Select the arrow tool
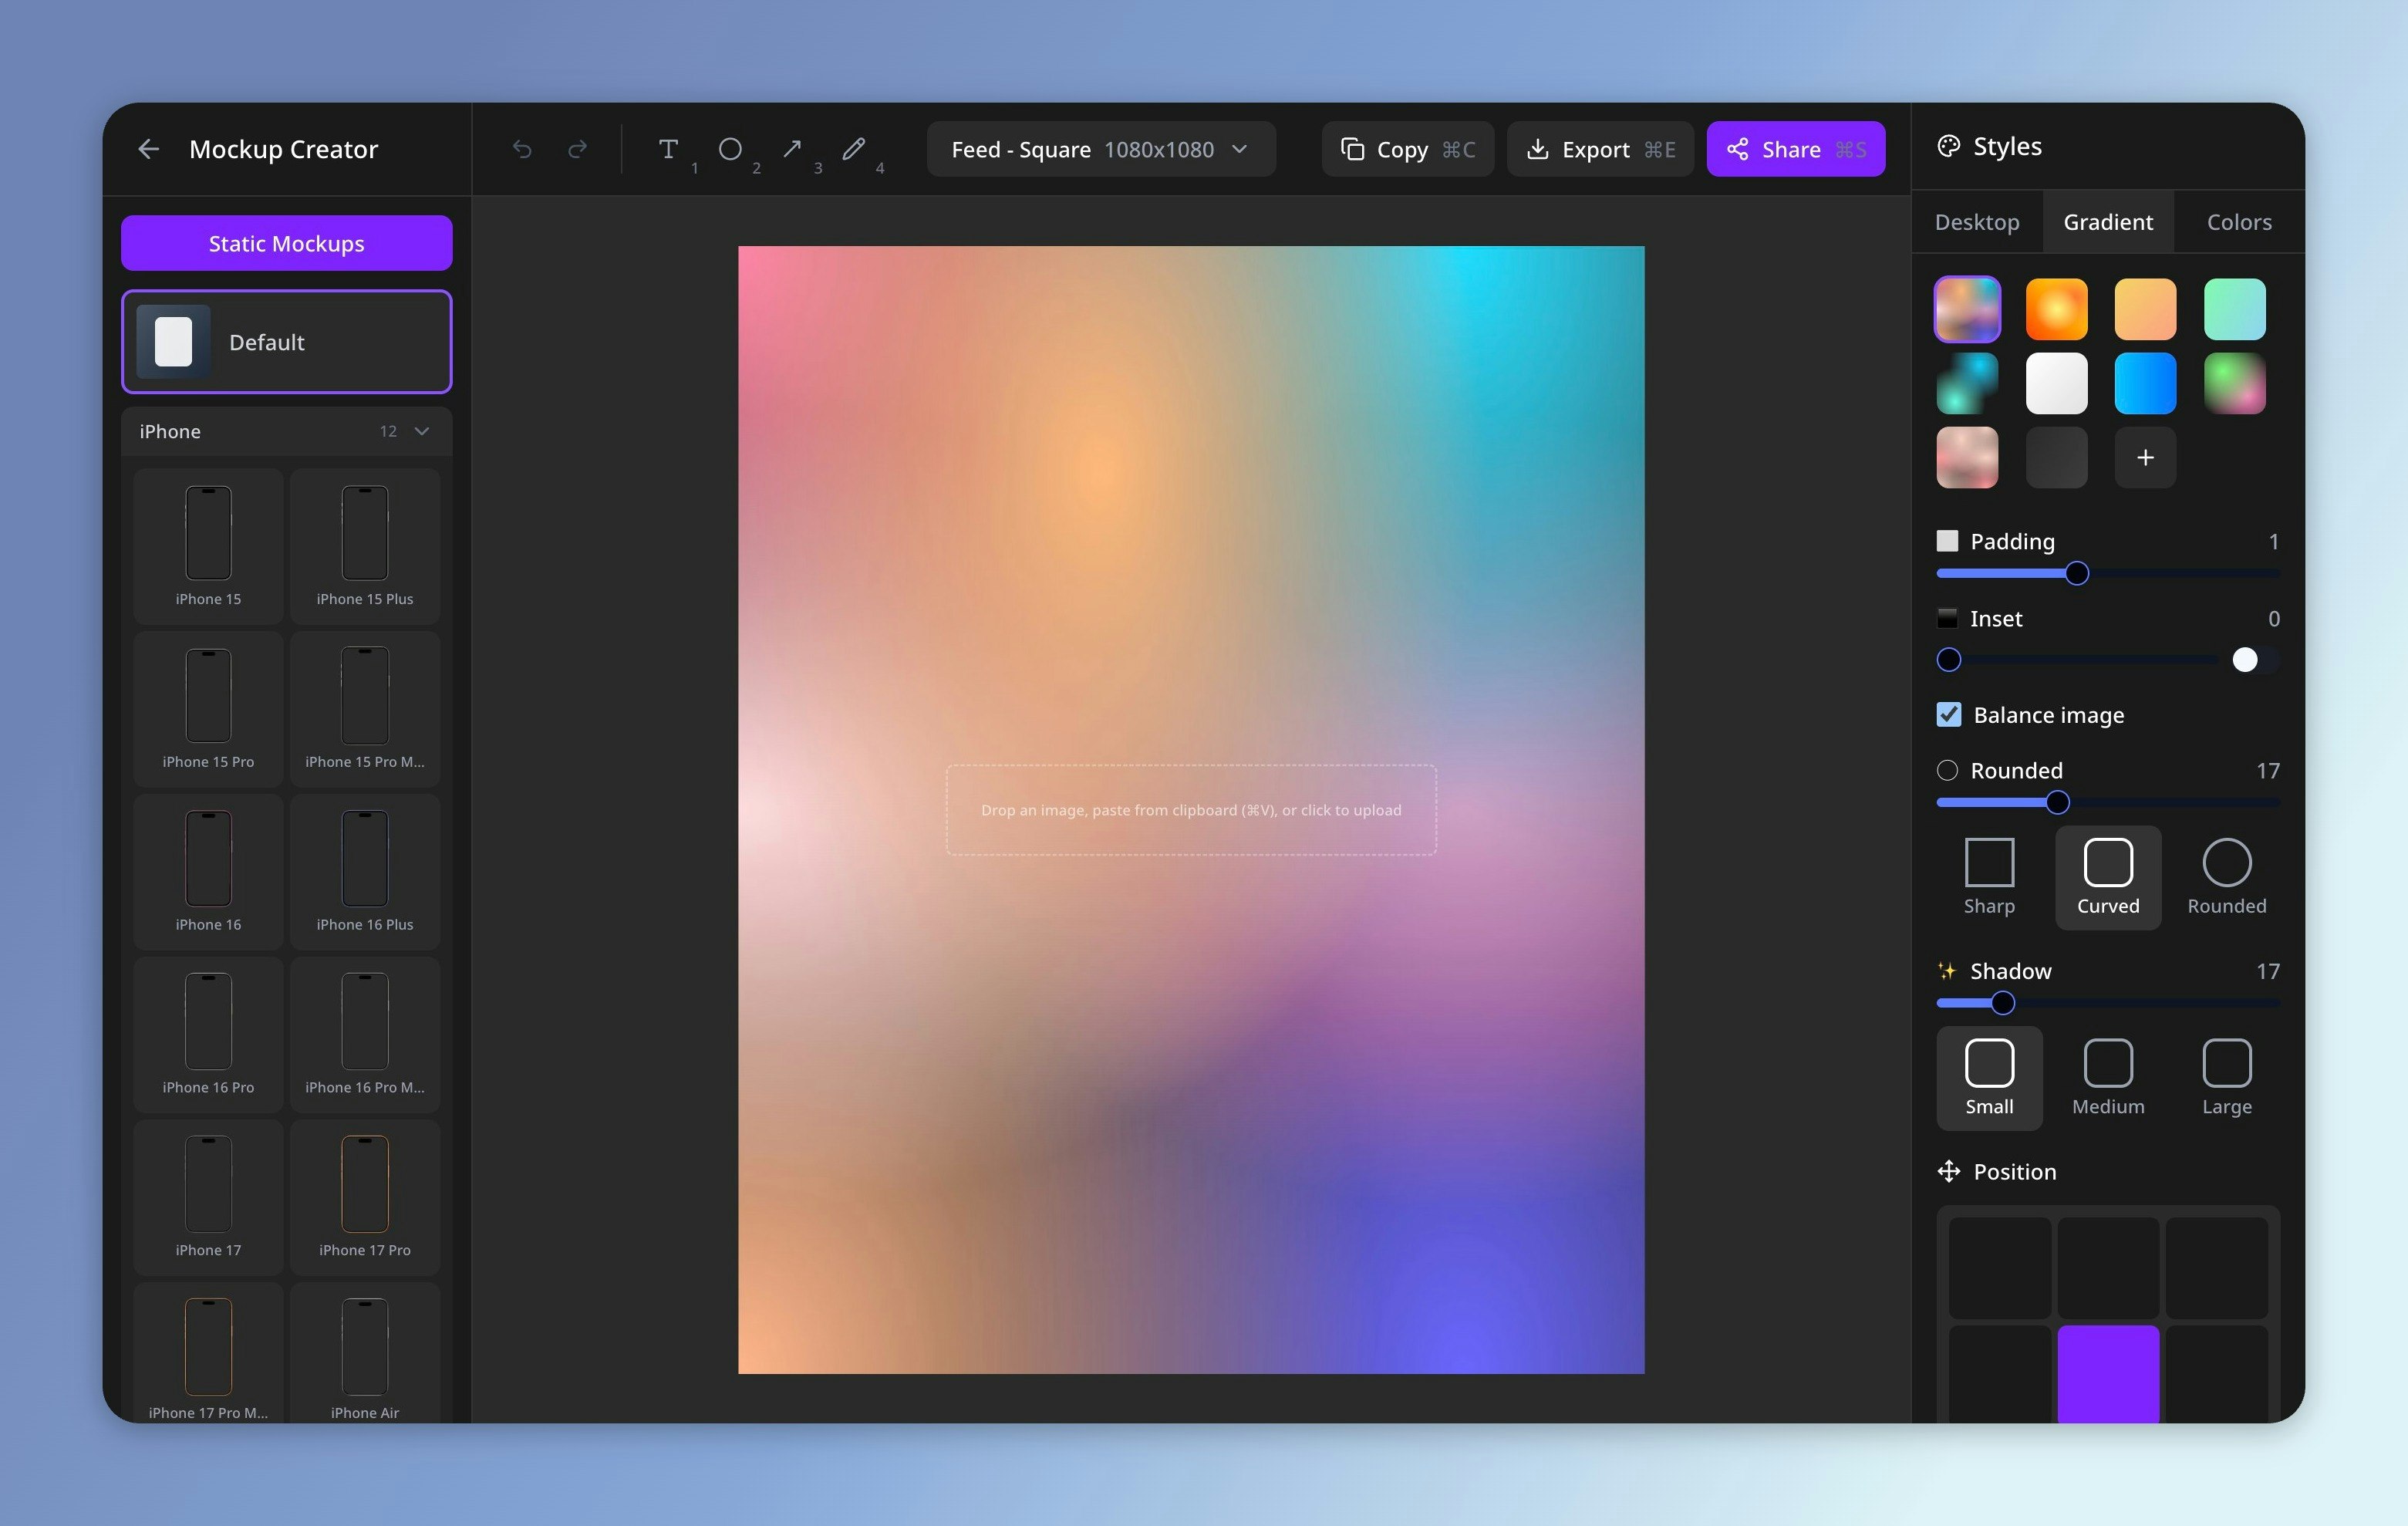The height and width of the screenshot is (1526, 2408). [x=792, y=148]
